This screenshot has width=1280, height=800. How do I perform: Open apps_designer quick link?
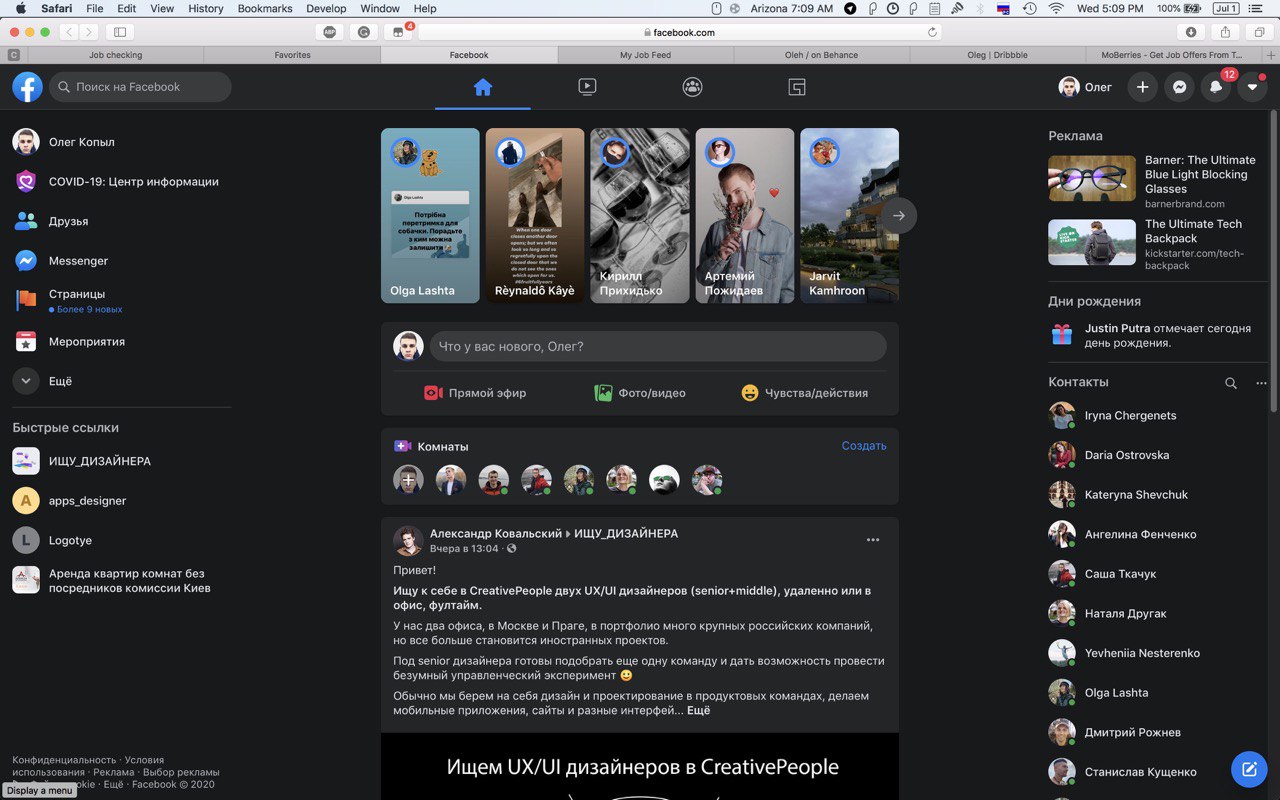point(121,501)
